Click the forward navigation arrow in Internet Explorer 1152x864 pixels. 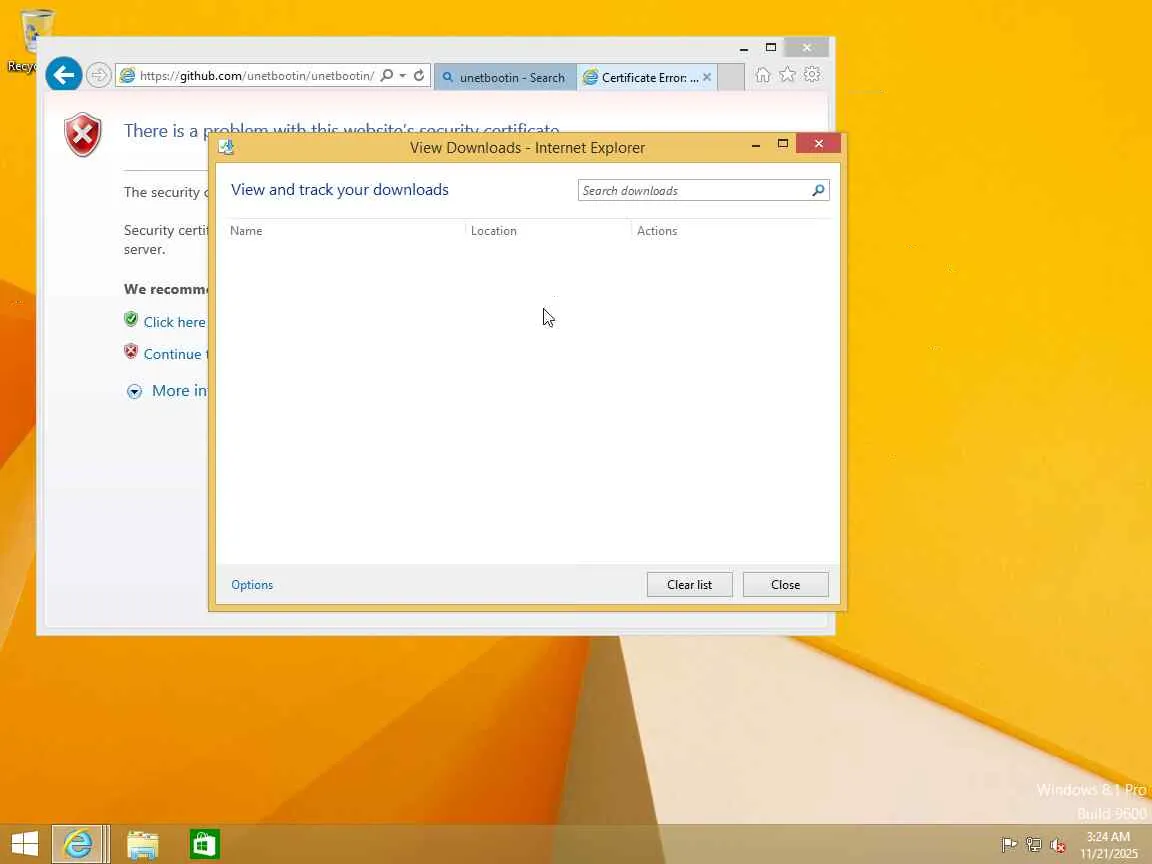click(x=98, y=75)
